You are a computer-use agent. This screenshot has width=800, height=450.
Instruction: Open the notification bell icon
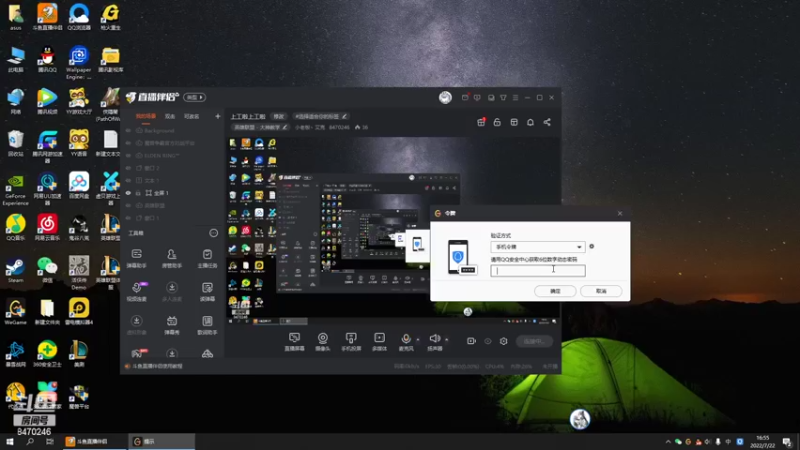530,122
